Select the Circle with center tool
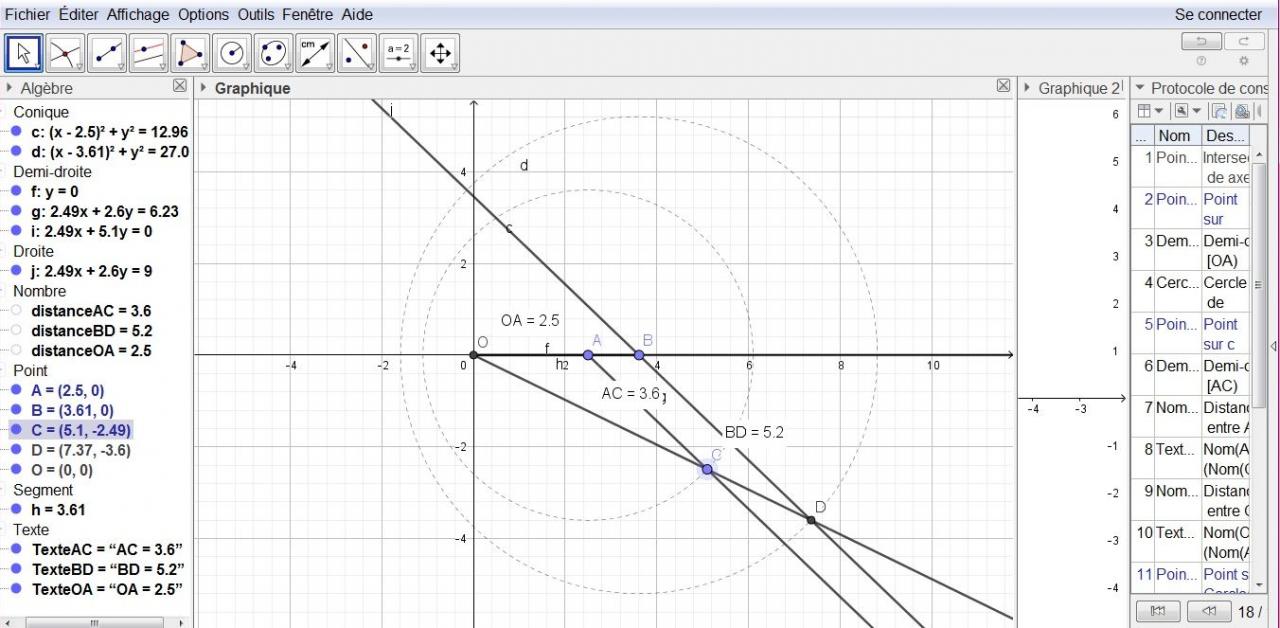 pos(232,53)
